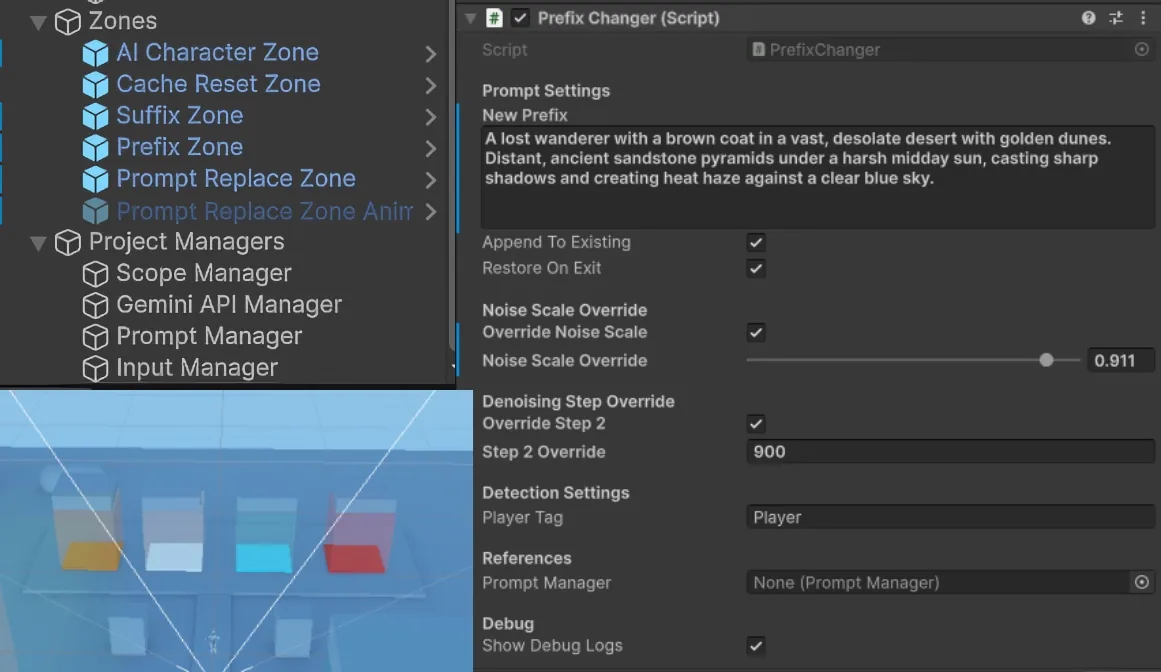The image size is (1161, 672).
Task: Click the Prompt Manager object picker circle
Action: (x=1142, y=582)
